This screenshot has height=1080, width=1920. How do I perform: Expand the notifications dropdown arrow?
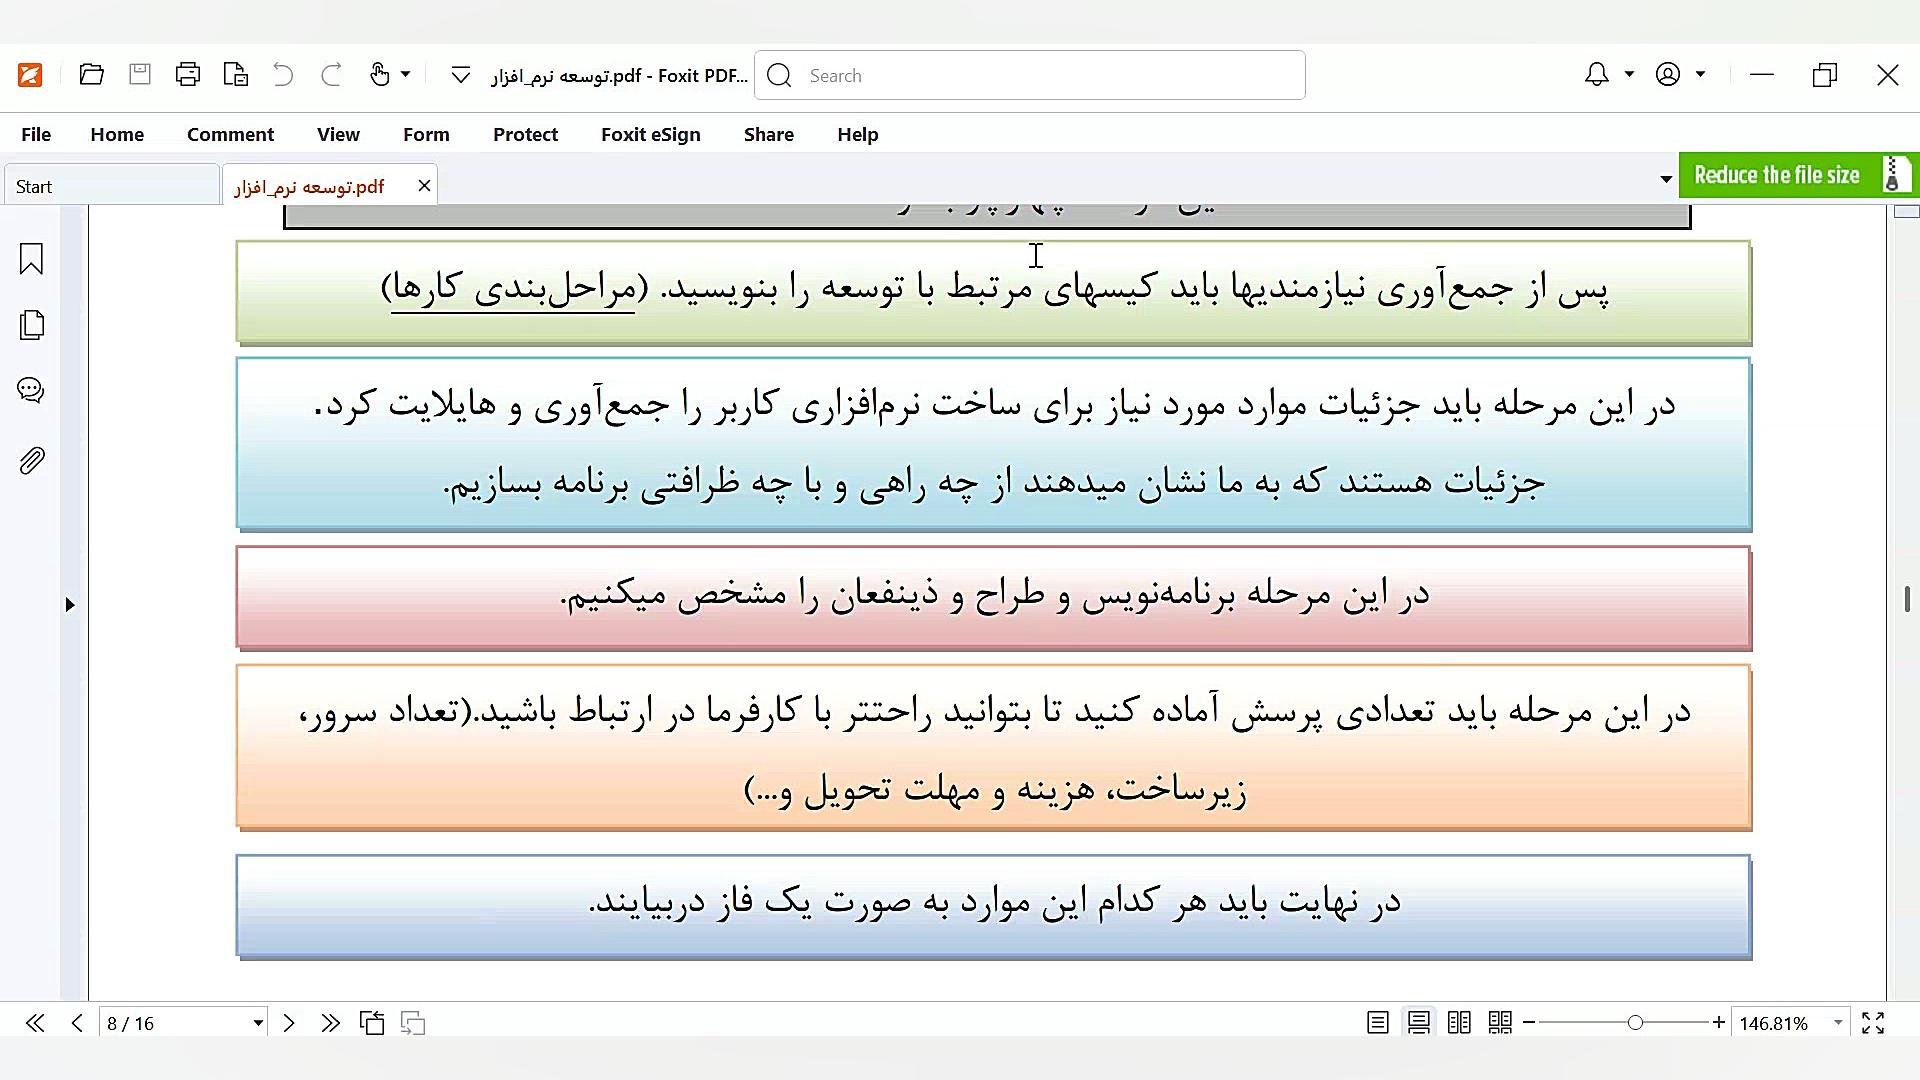point(1629,74)
